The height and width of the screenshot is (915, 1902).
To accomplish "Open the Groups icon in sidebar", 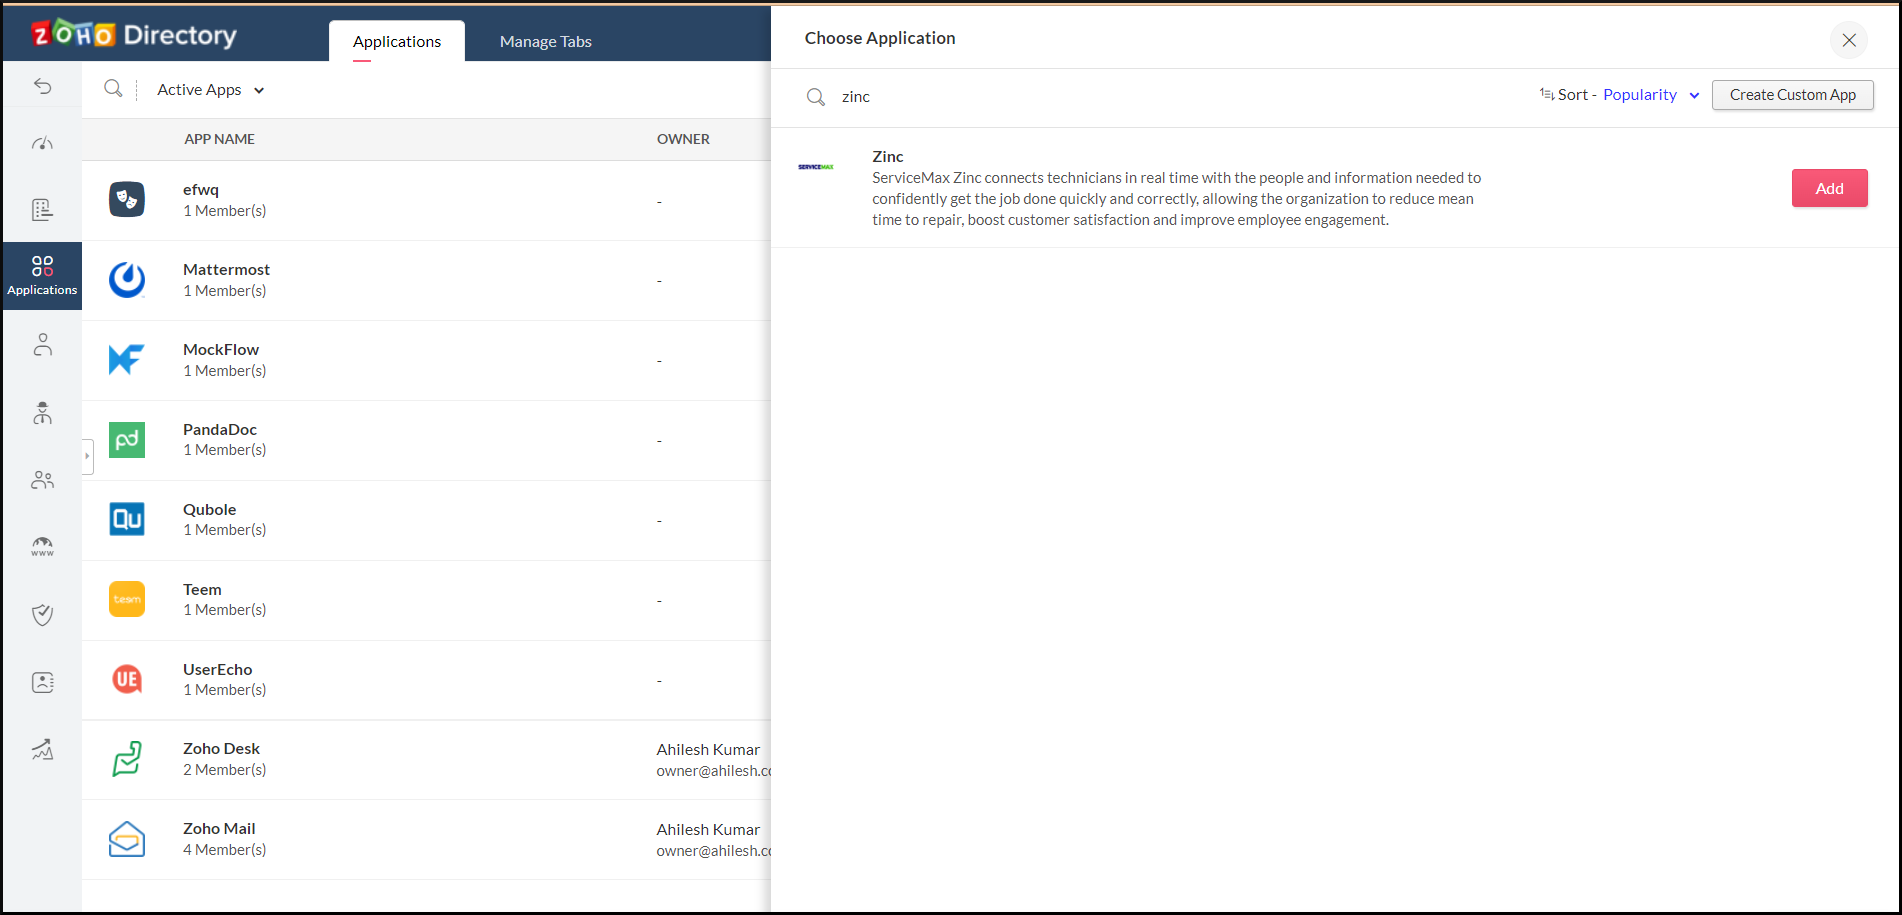I will (42, 480).
